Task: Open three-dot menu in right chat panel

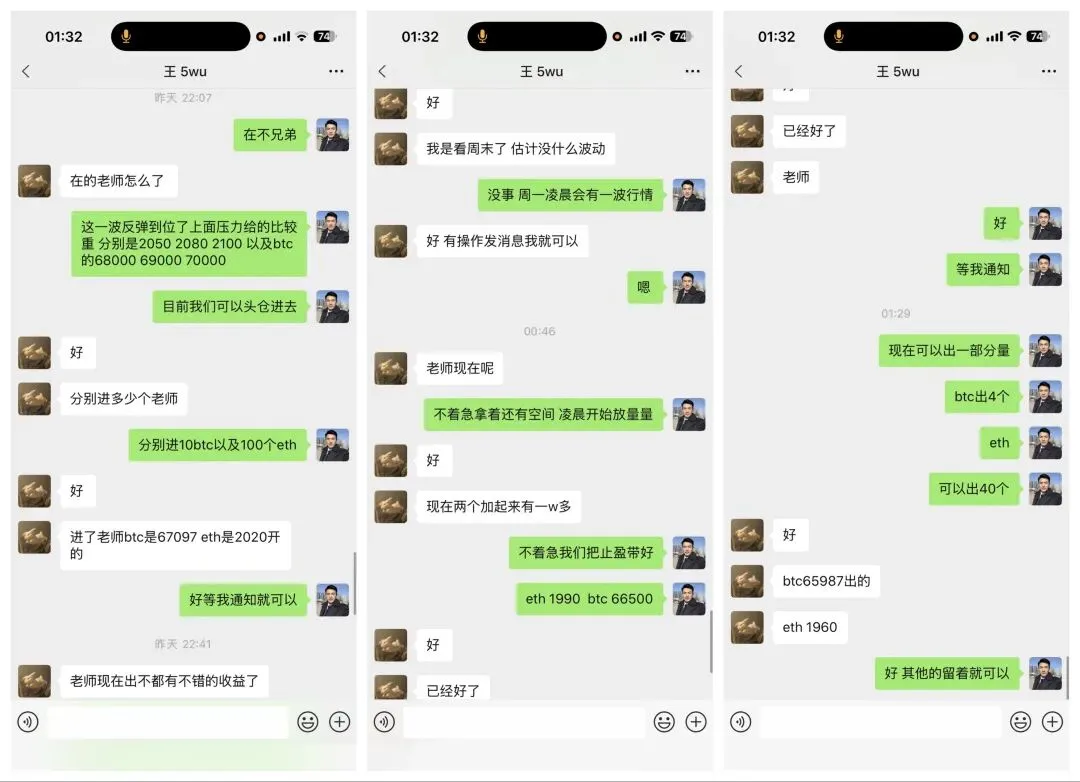Action: [x=1048, y=71]
